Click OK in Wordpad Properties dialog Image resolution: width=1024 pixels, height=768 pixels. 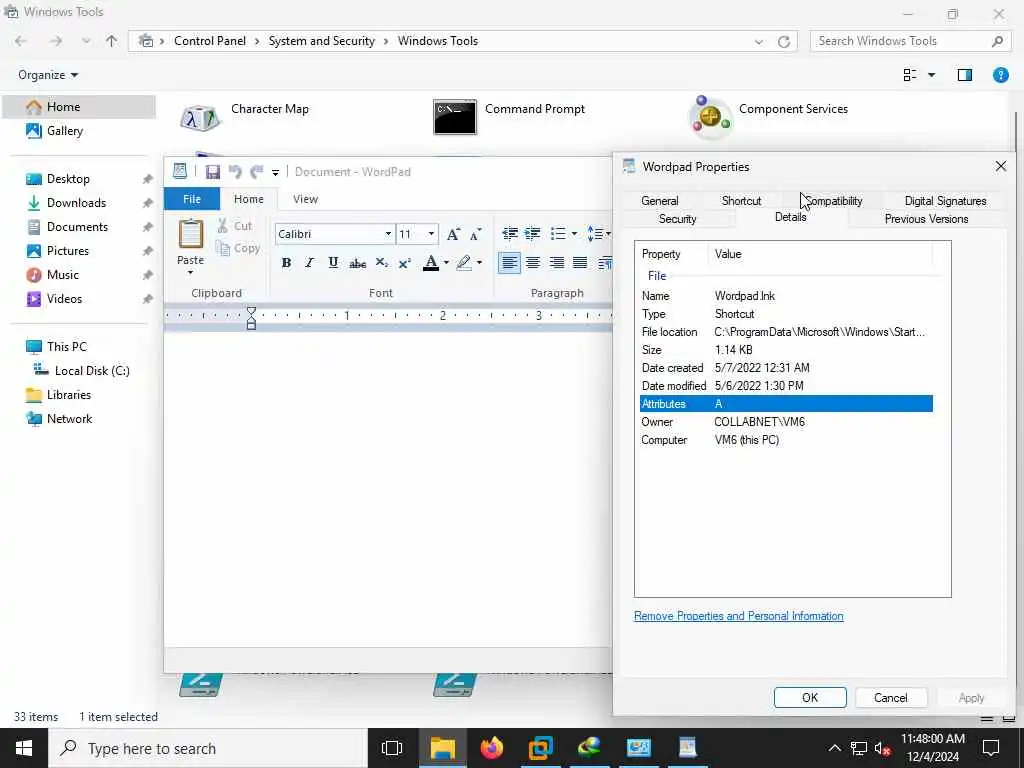pos(810,697)
